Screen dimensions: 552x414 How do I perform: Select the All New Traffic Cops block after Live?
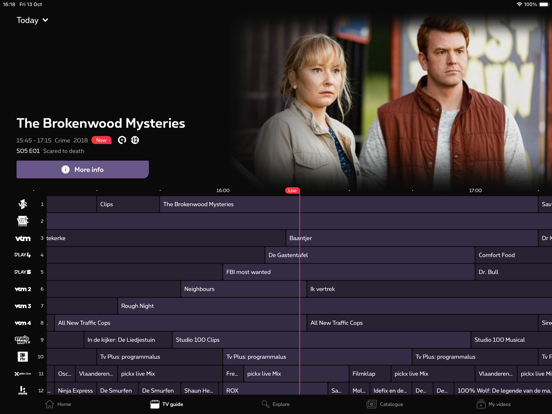click(x=422, y=323)
